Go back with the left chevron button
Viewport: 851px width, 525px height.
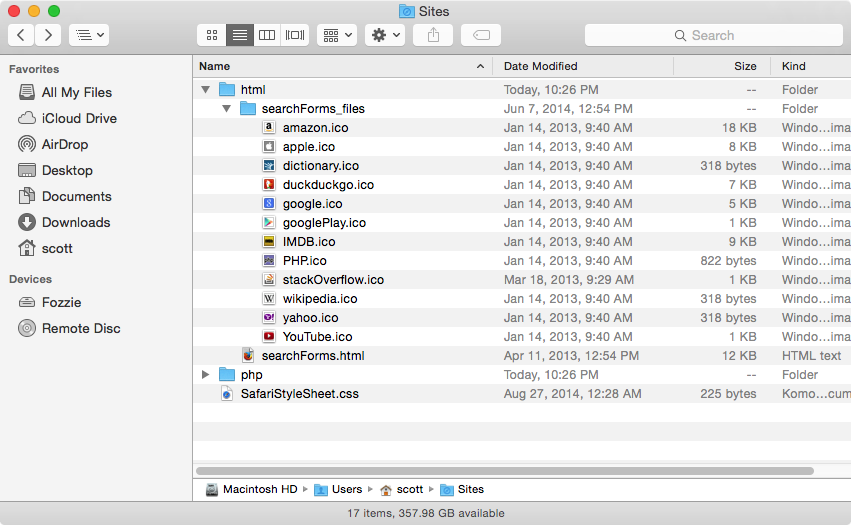pos(21,35)
